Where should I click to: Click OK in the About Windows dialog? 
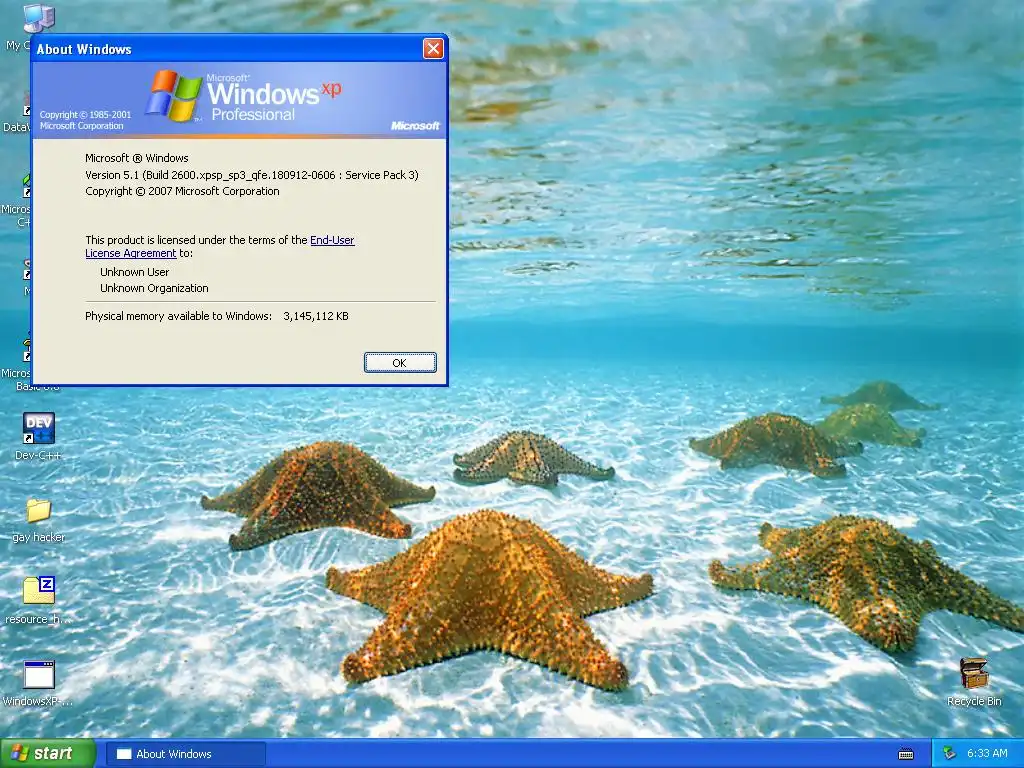pos(400,362)
